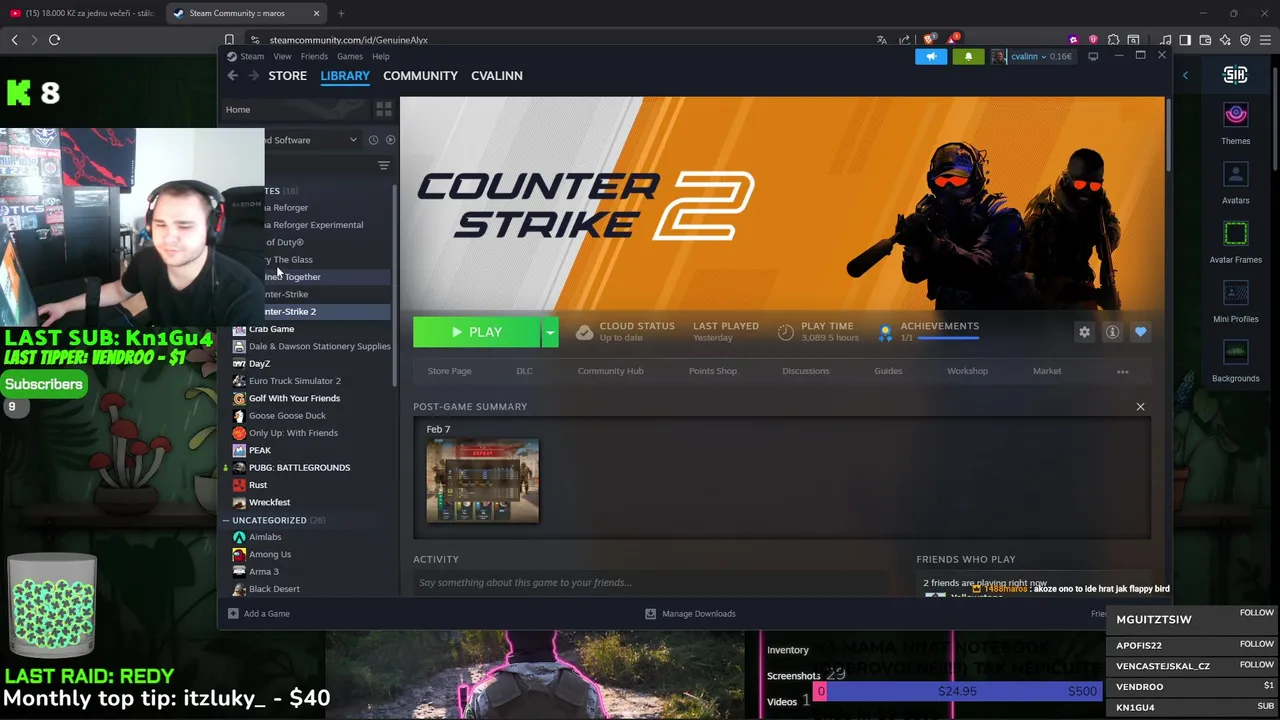1280x720 pixels.
Task: Select Goose Goose Duck
Action: (x=287, y=416)
